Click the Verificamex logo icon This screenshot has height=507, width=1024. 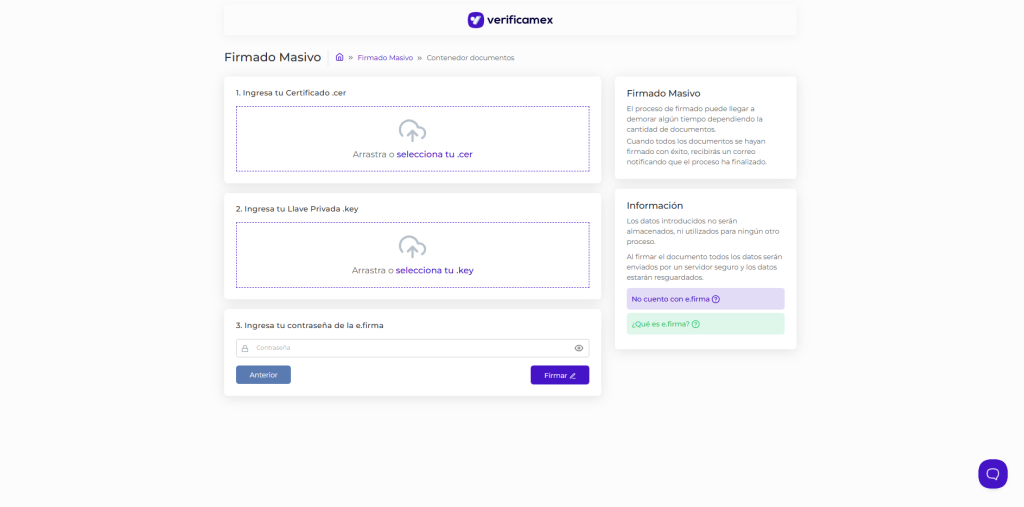476,20
